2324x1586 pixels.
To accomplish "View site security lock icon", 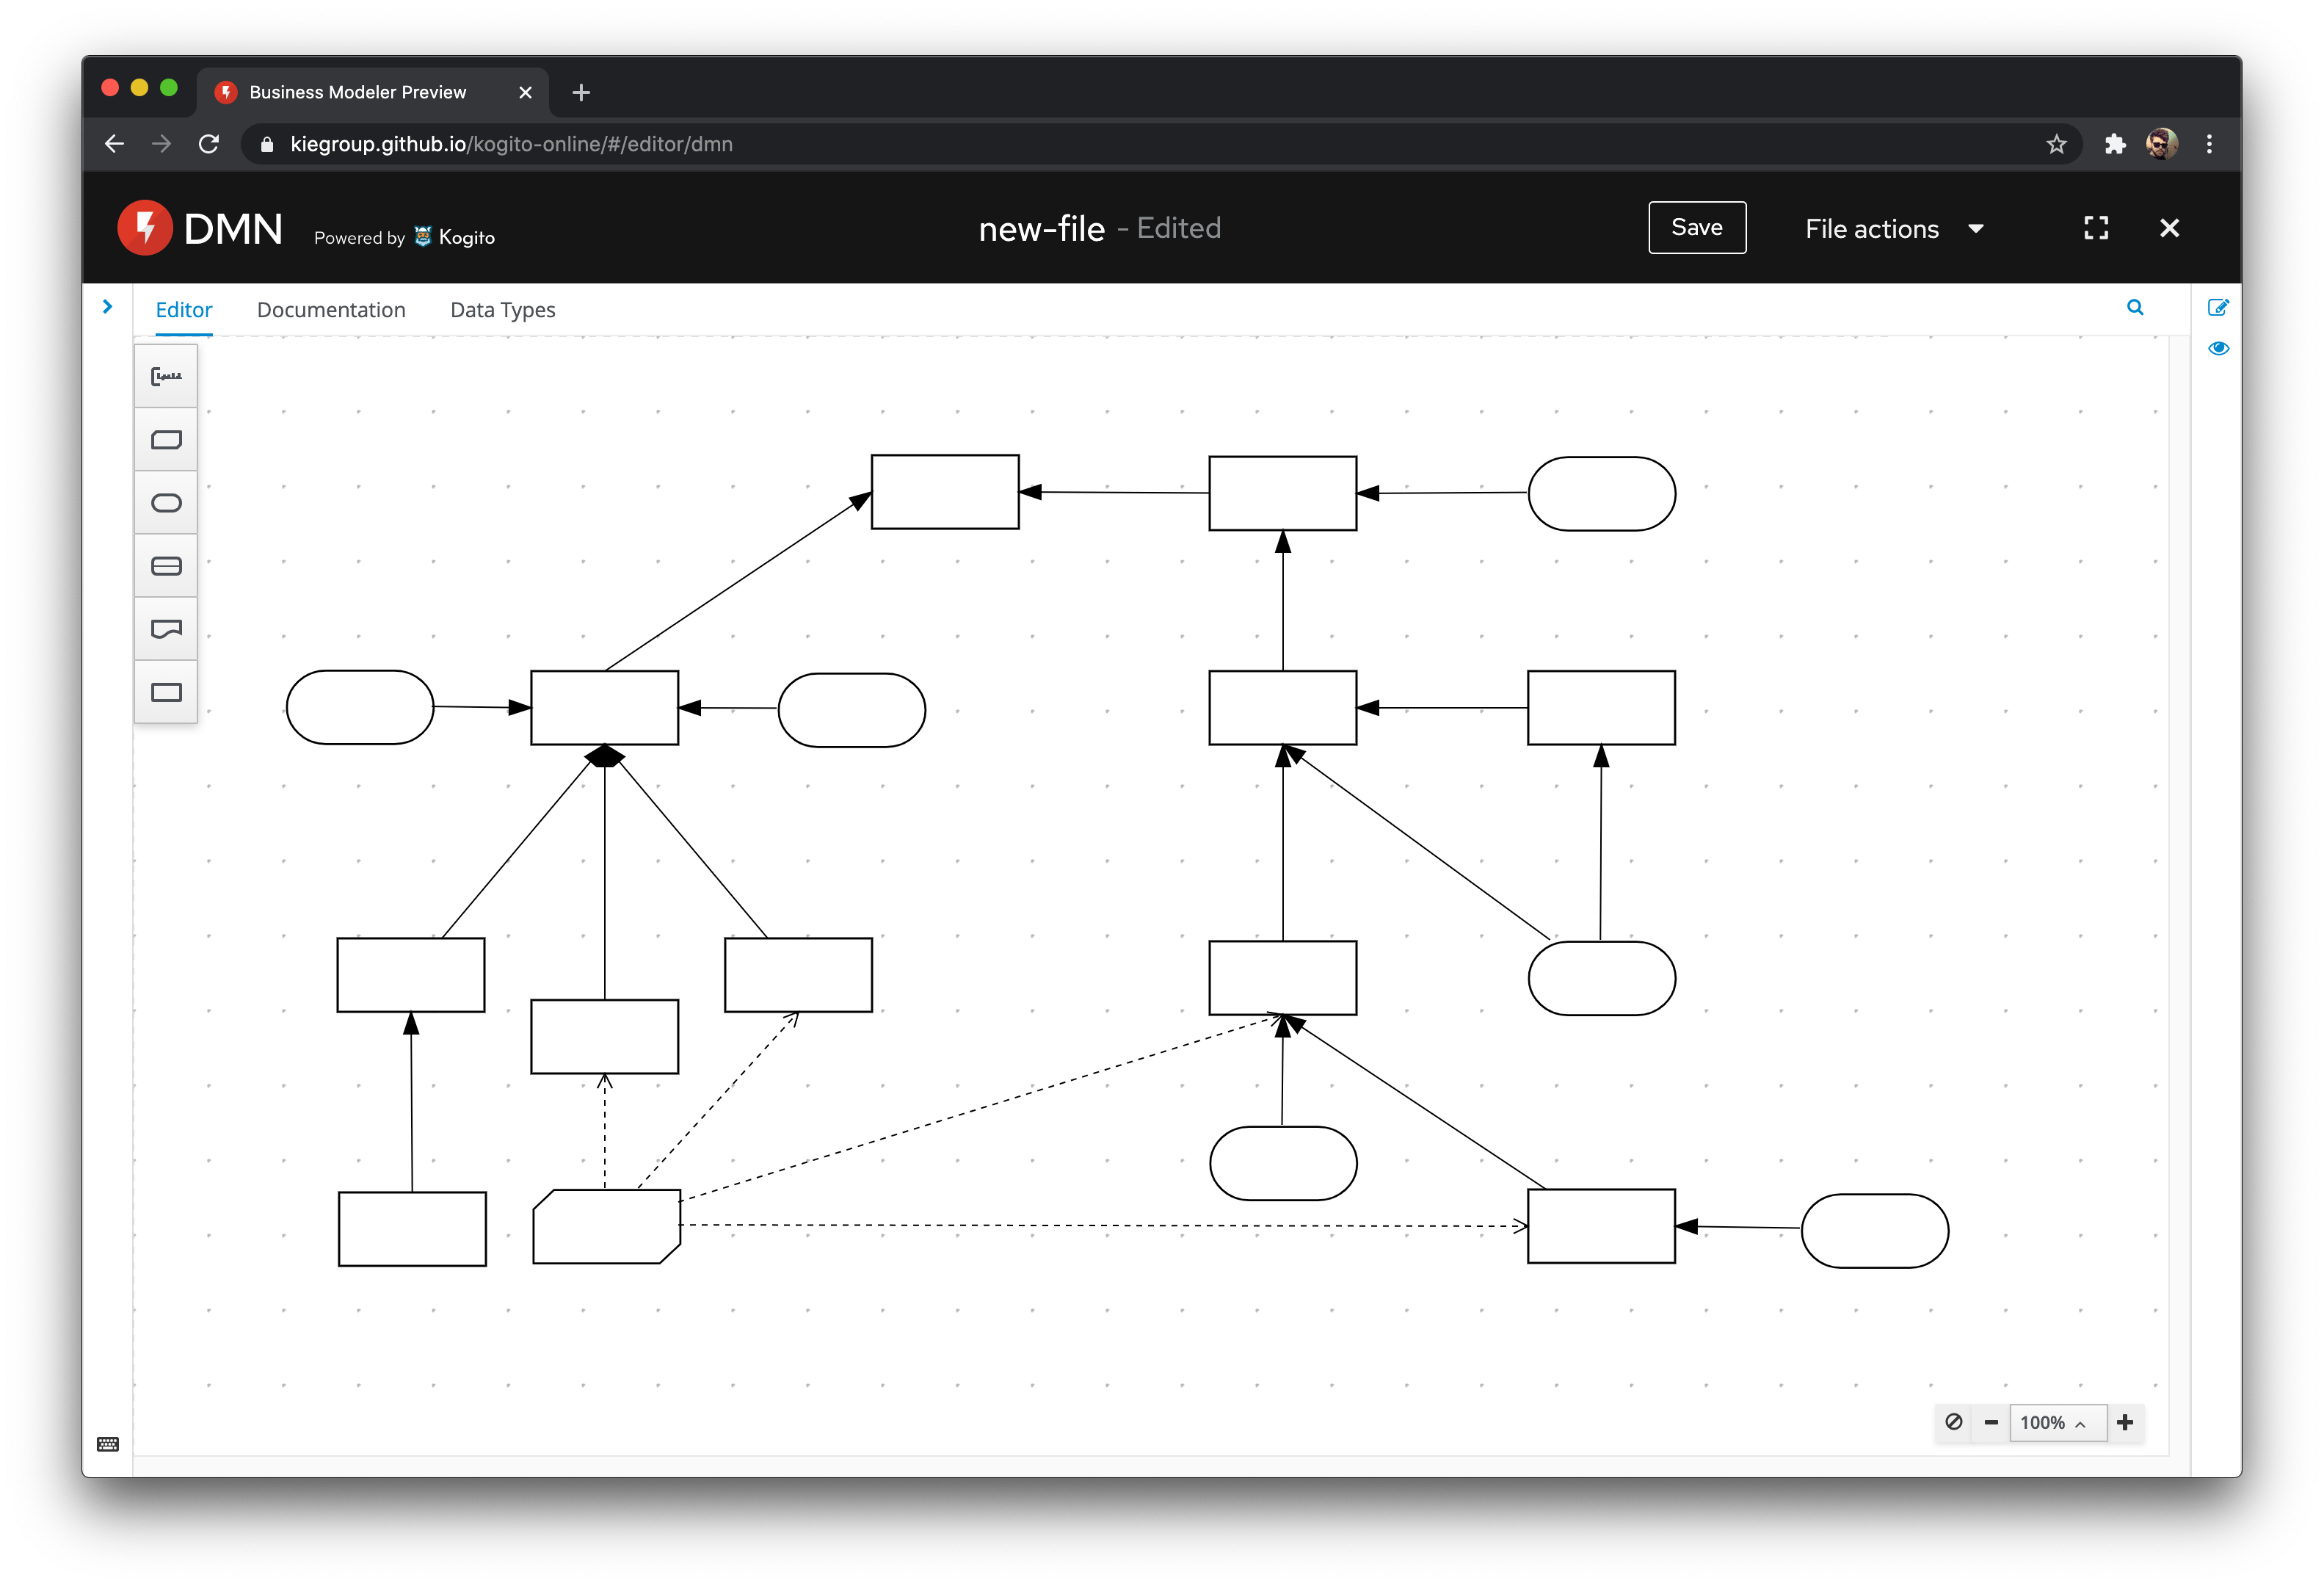I will [267, 144].
